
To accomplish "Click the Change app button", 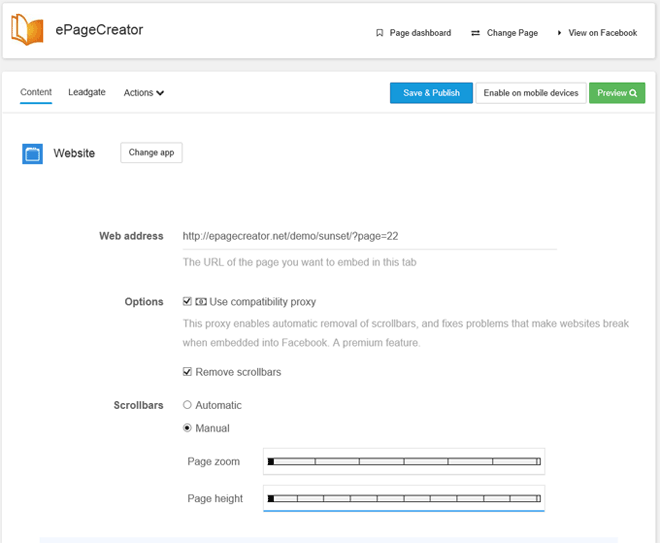I will pos(151,153).
